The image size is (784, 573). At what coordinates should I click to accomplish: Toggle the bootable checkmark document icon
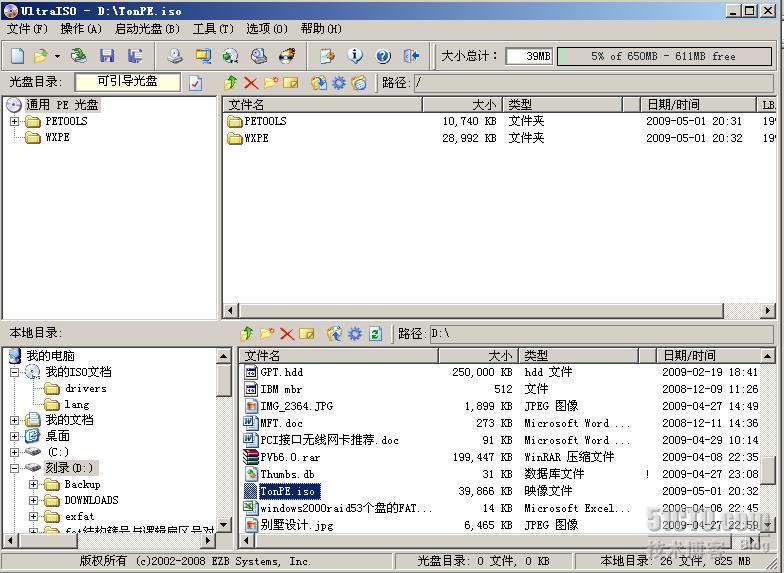click(196, 82)
